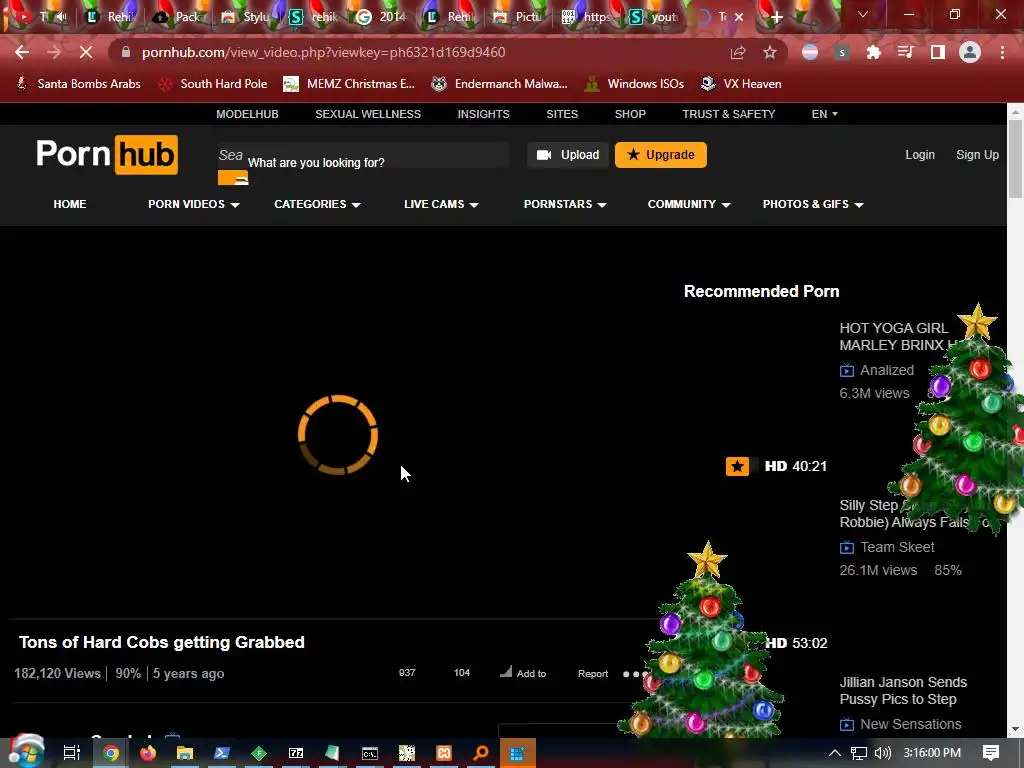Screen dimensions: 1024x768
Task: Open the TRUST & SAFETY link
Action: click(x=729, y=114)
